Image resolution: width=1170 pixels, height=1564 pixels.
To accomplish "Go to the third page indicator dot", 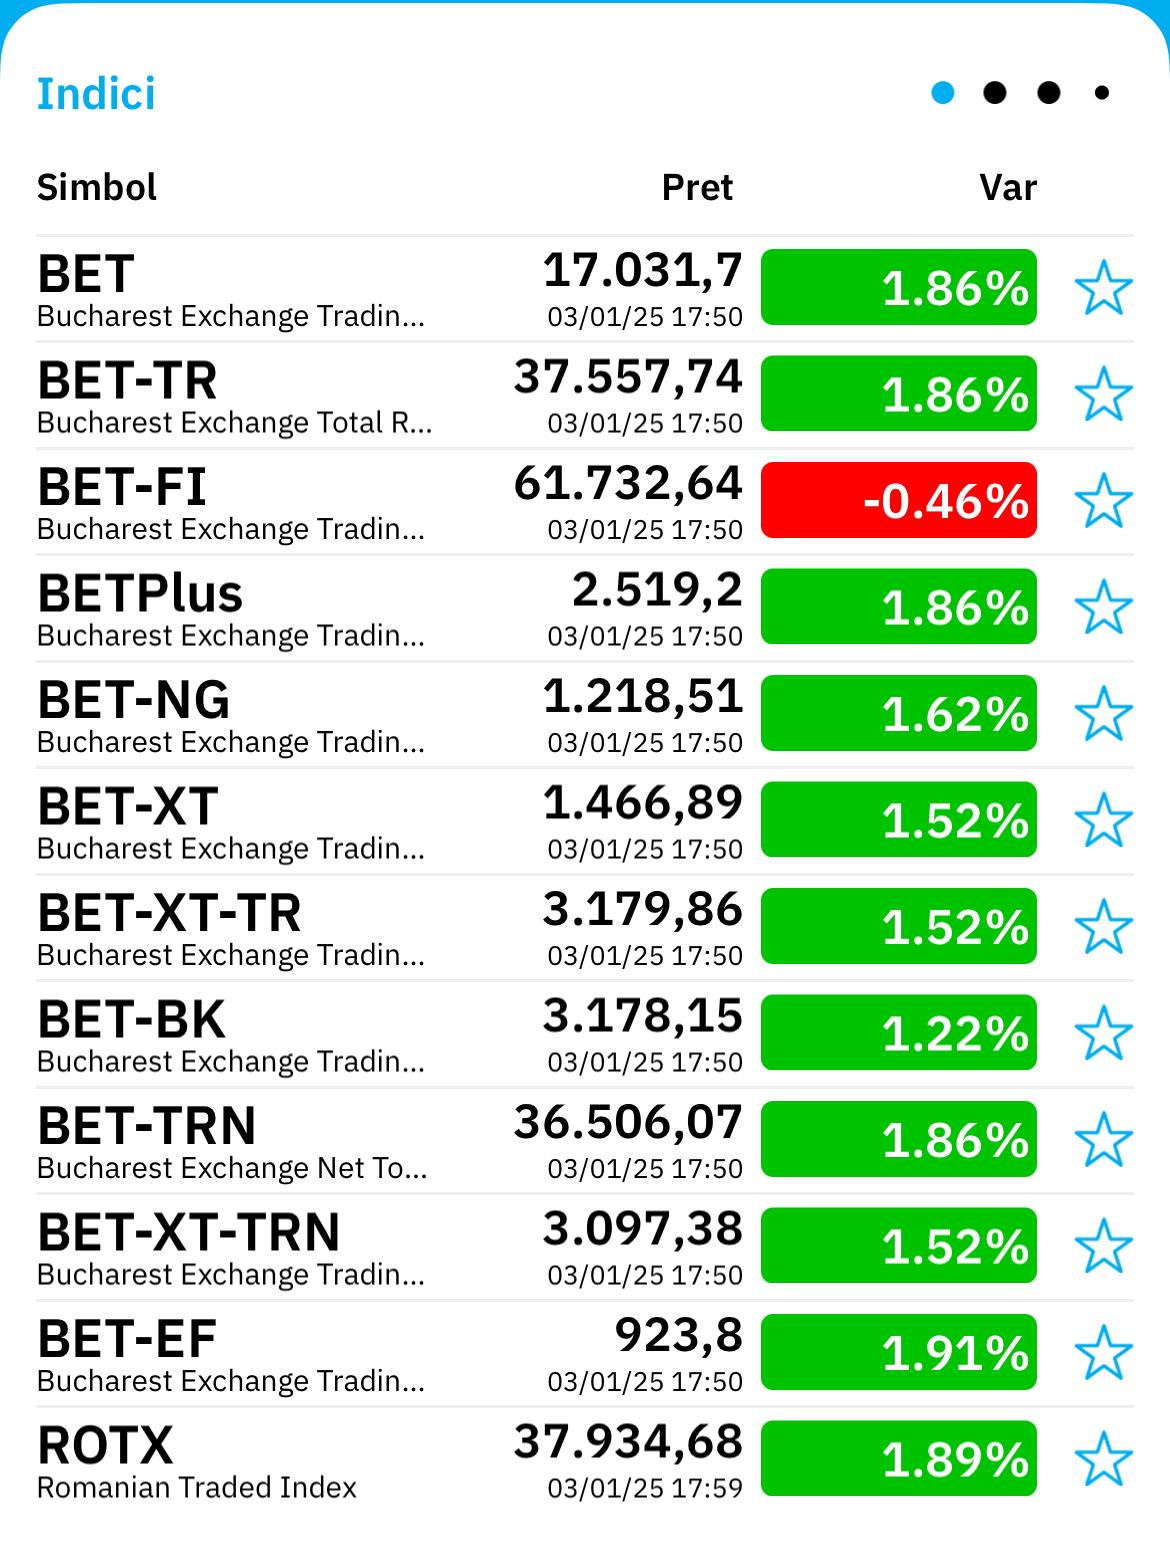I will point(1048,93).
